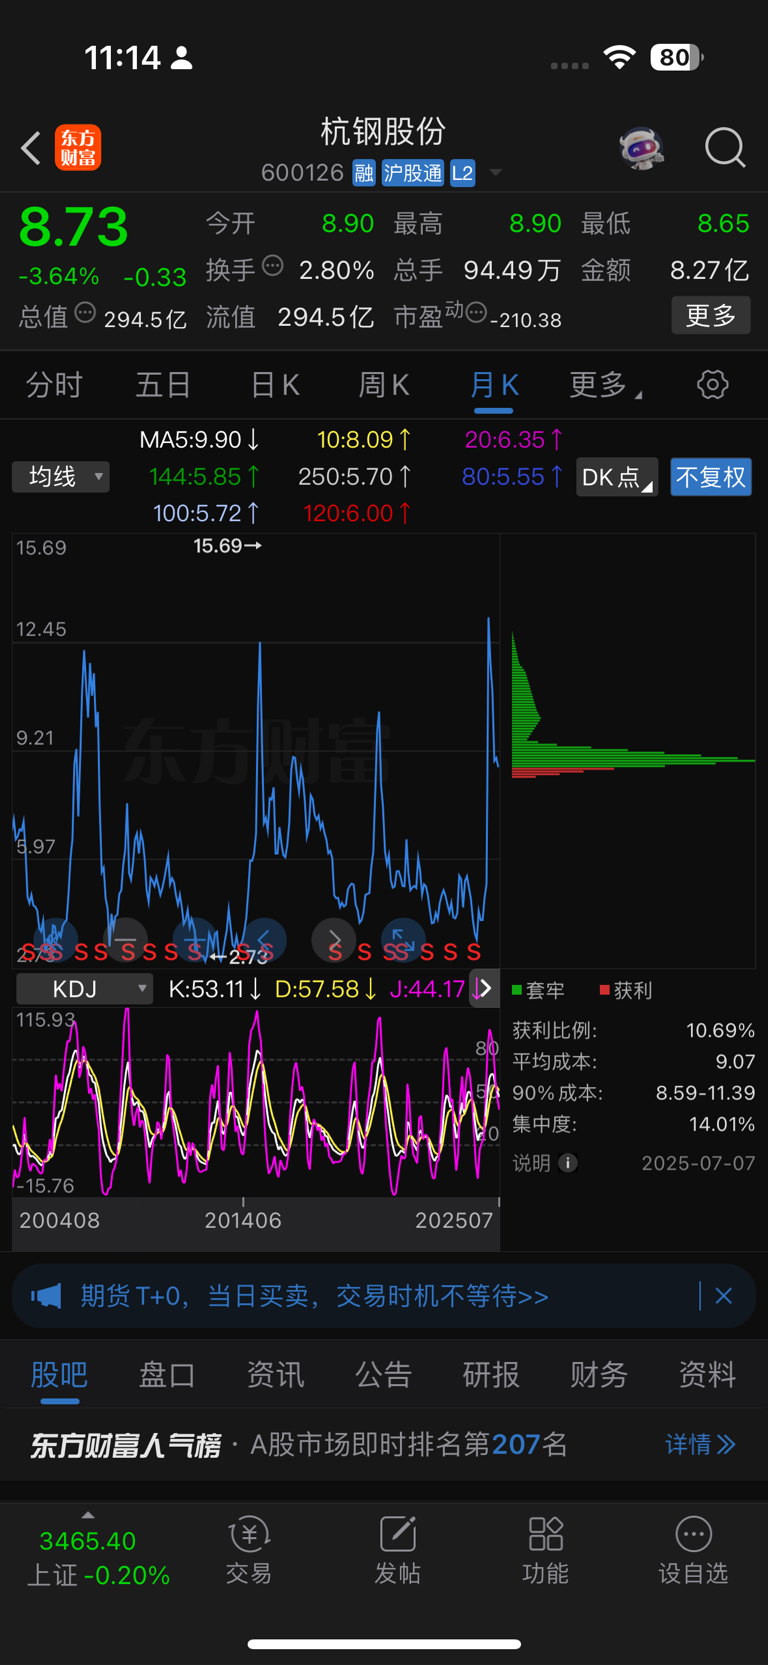Close the futures banner with X

[x=724, y=1296]
